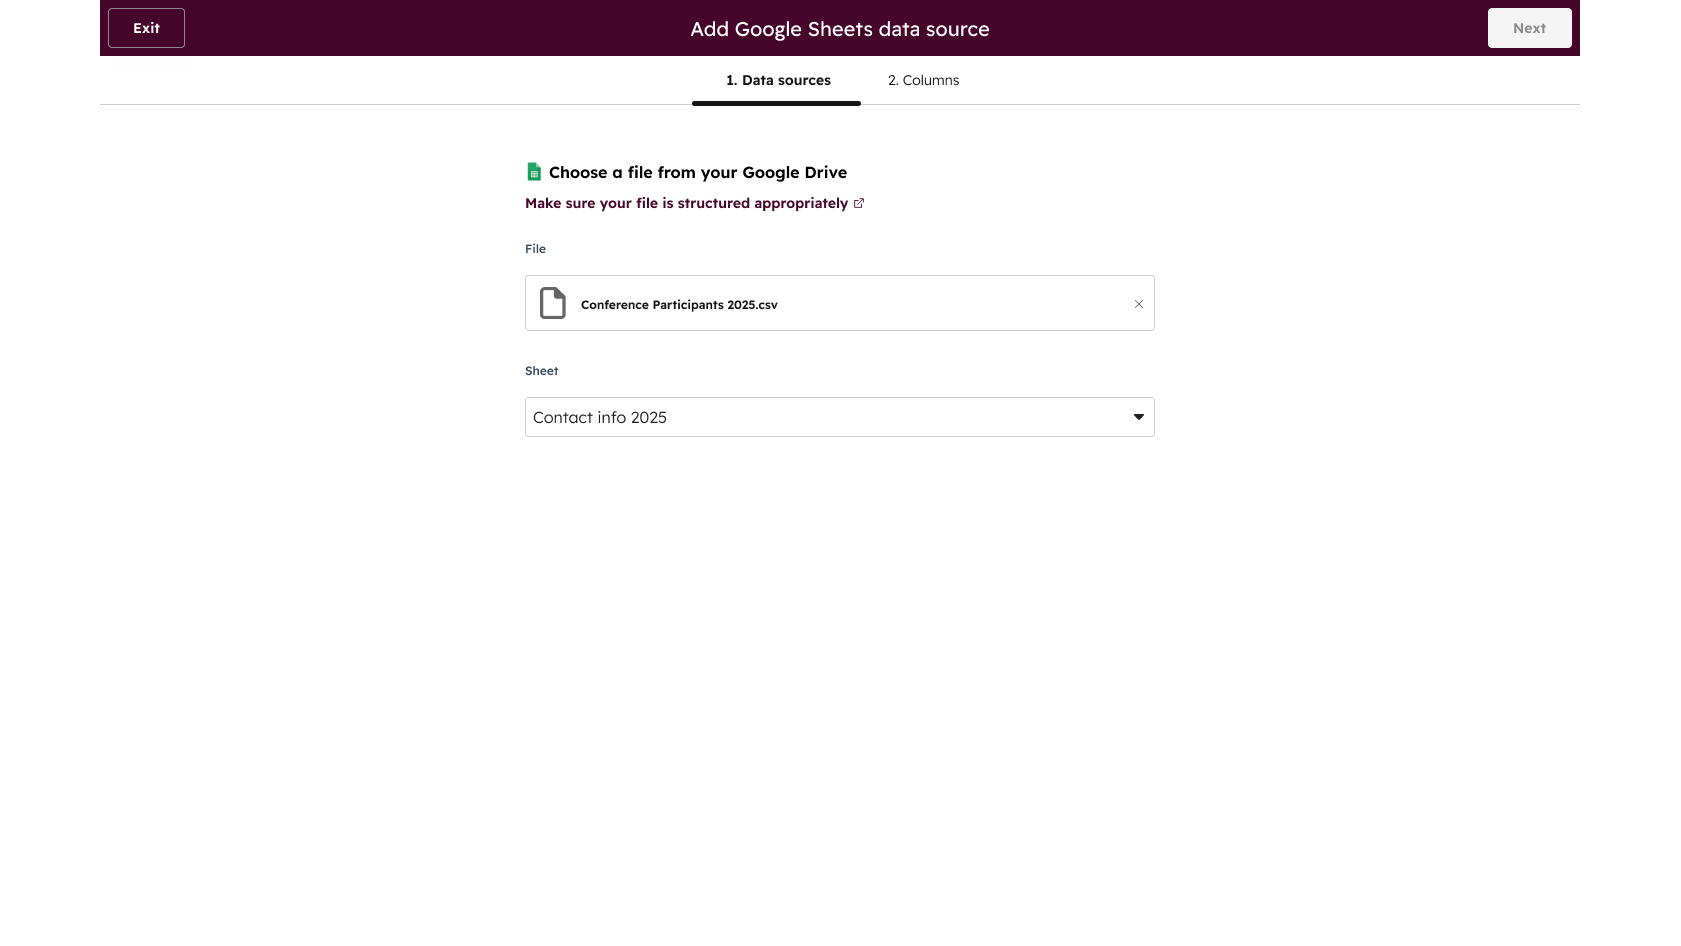Clear Conference Participants 2025.csv from the File field
Viewport: 1681px width, 946px height.
pos(1138,303)
